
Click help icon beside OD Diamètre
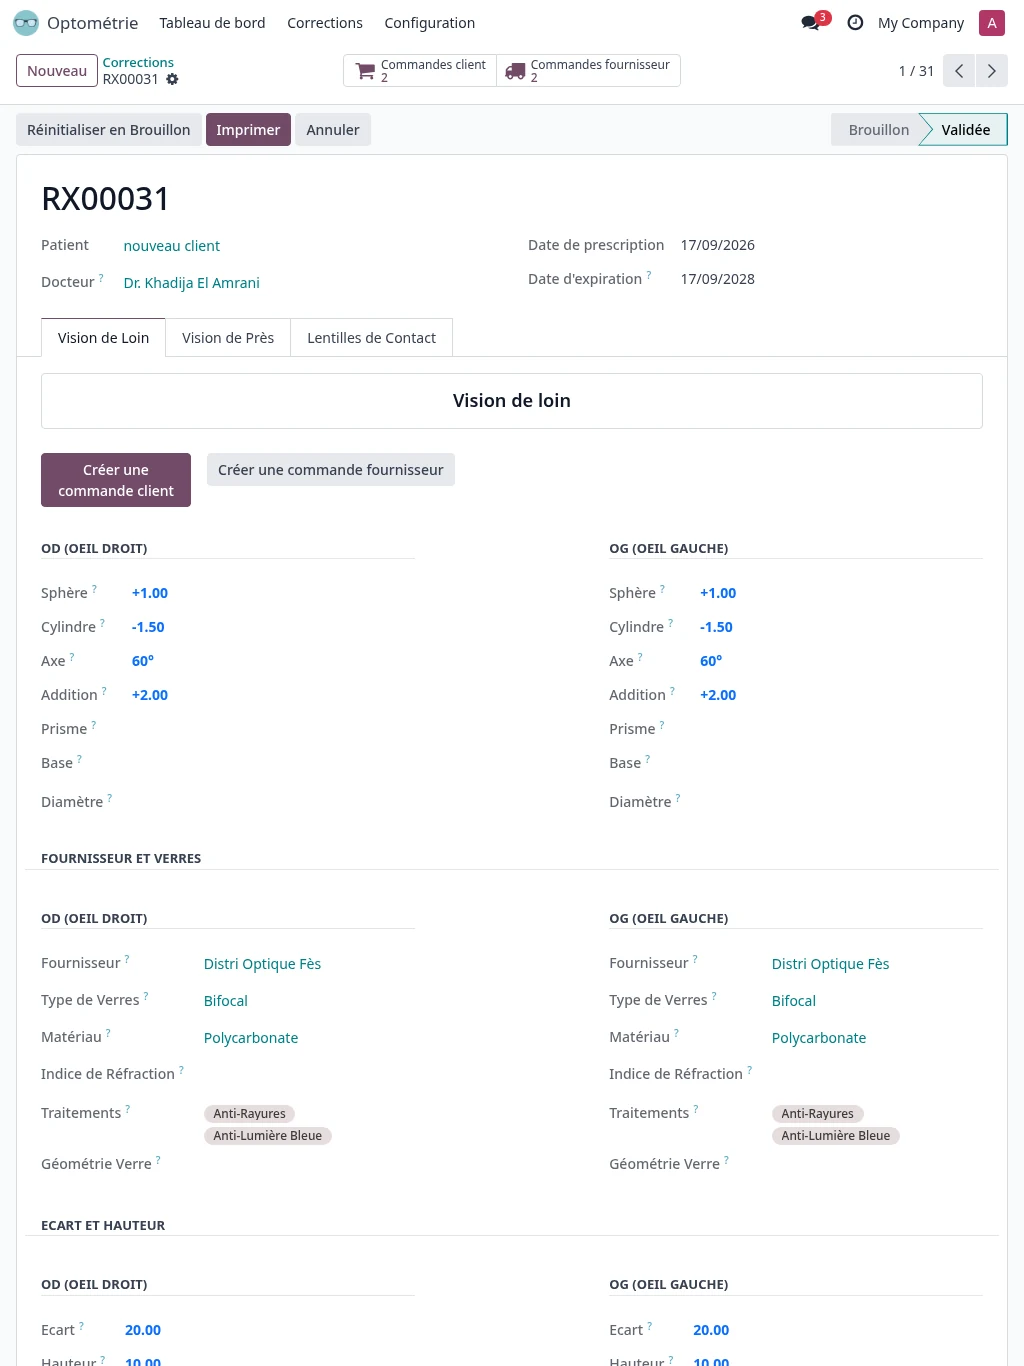click(110, 798)
